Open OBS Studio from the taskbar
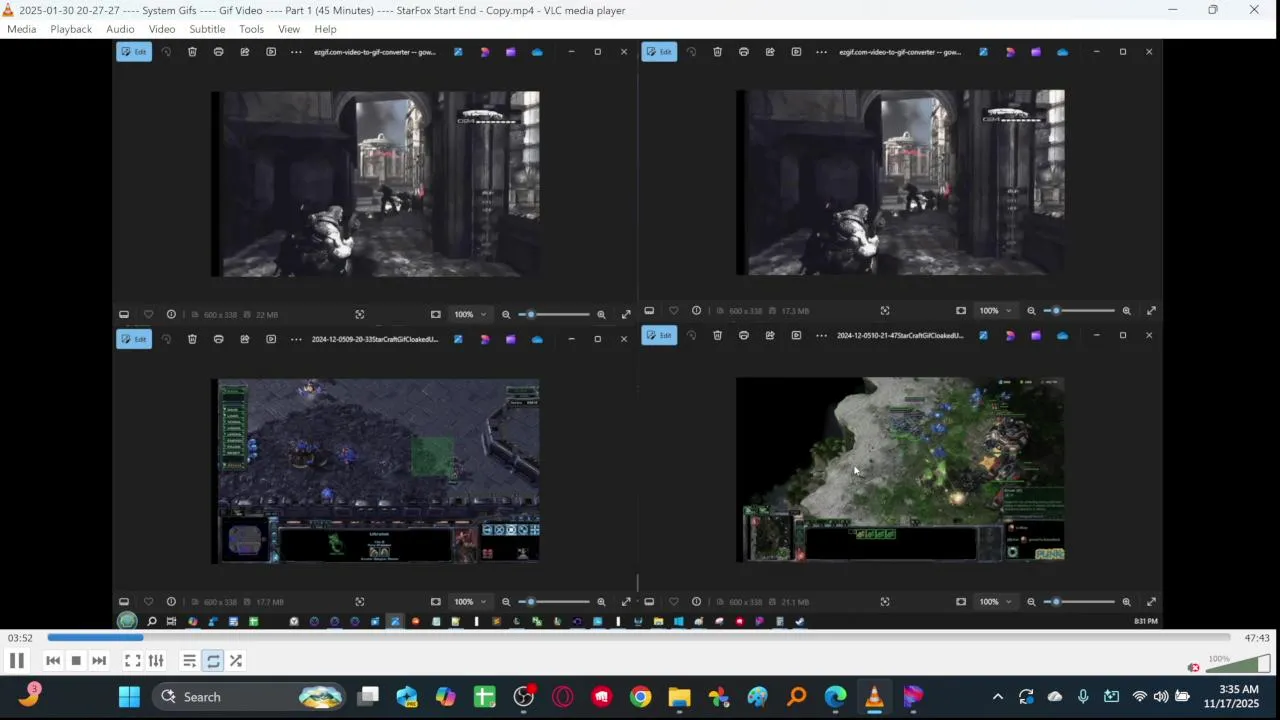This screenshot has height=720, width=1280. pyautogui.click(x=523, y=697)
